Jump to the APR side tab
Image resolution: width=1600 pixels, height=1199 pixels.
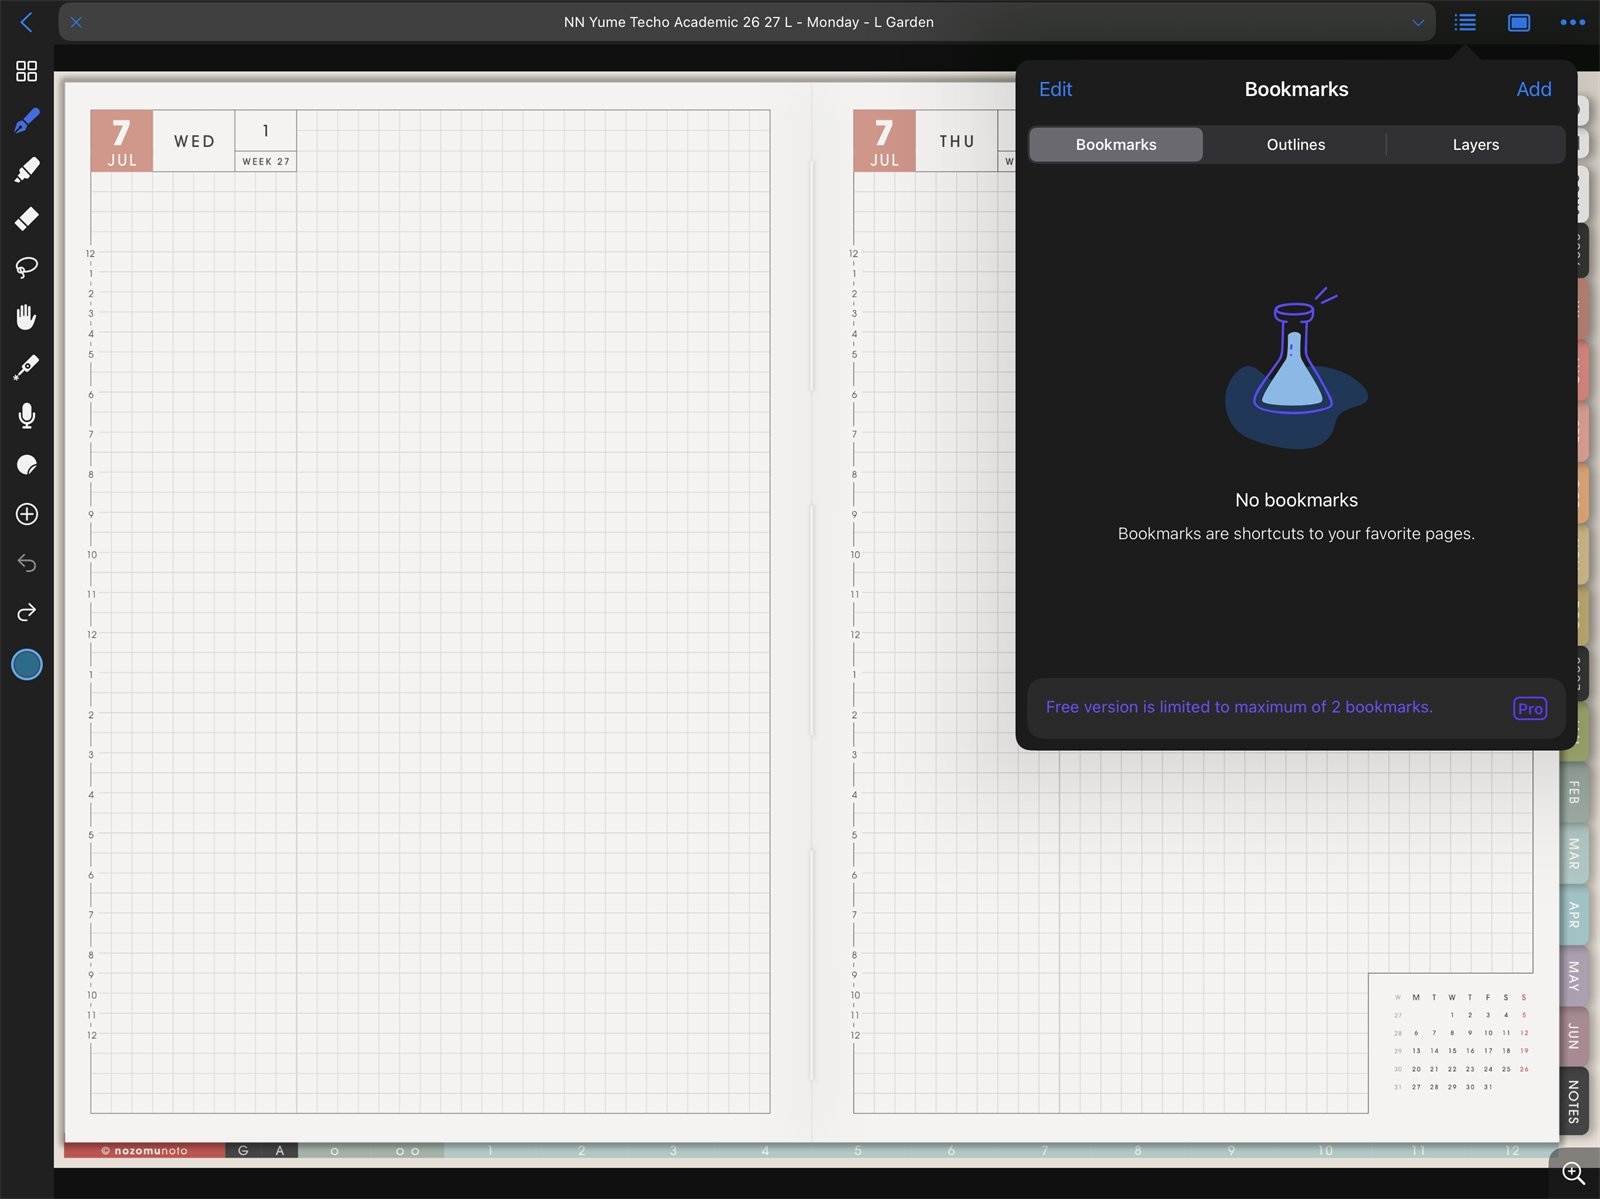(1574, 914)
